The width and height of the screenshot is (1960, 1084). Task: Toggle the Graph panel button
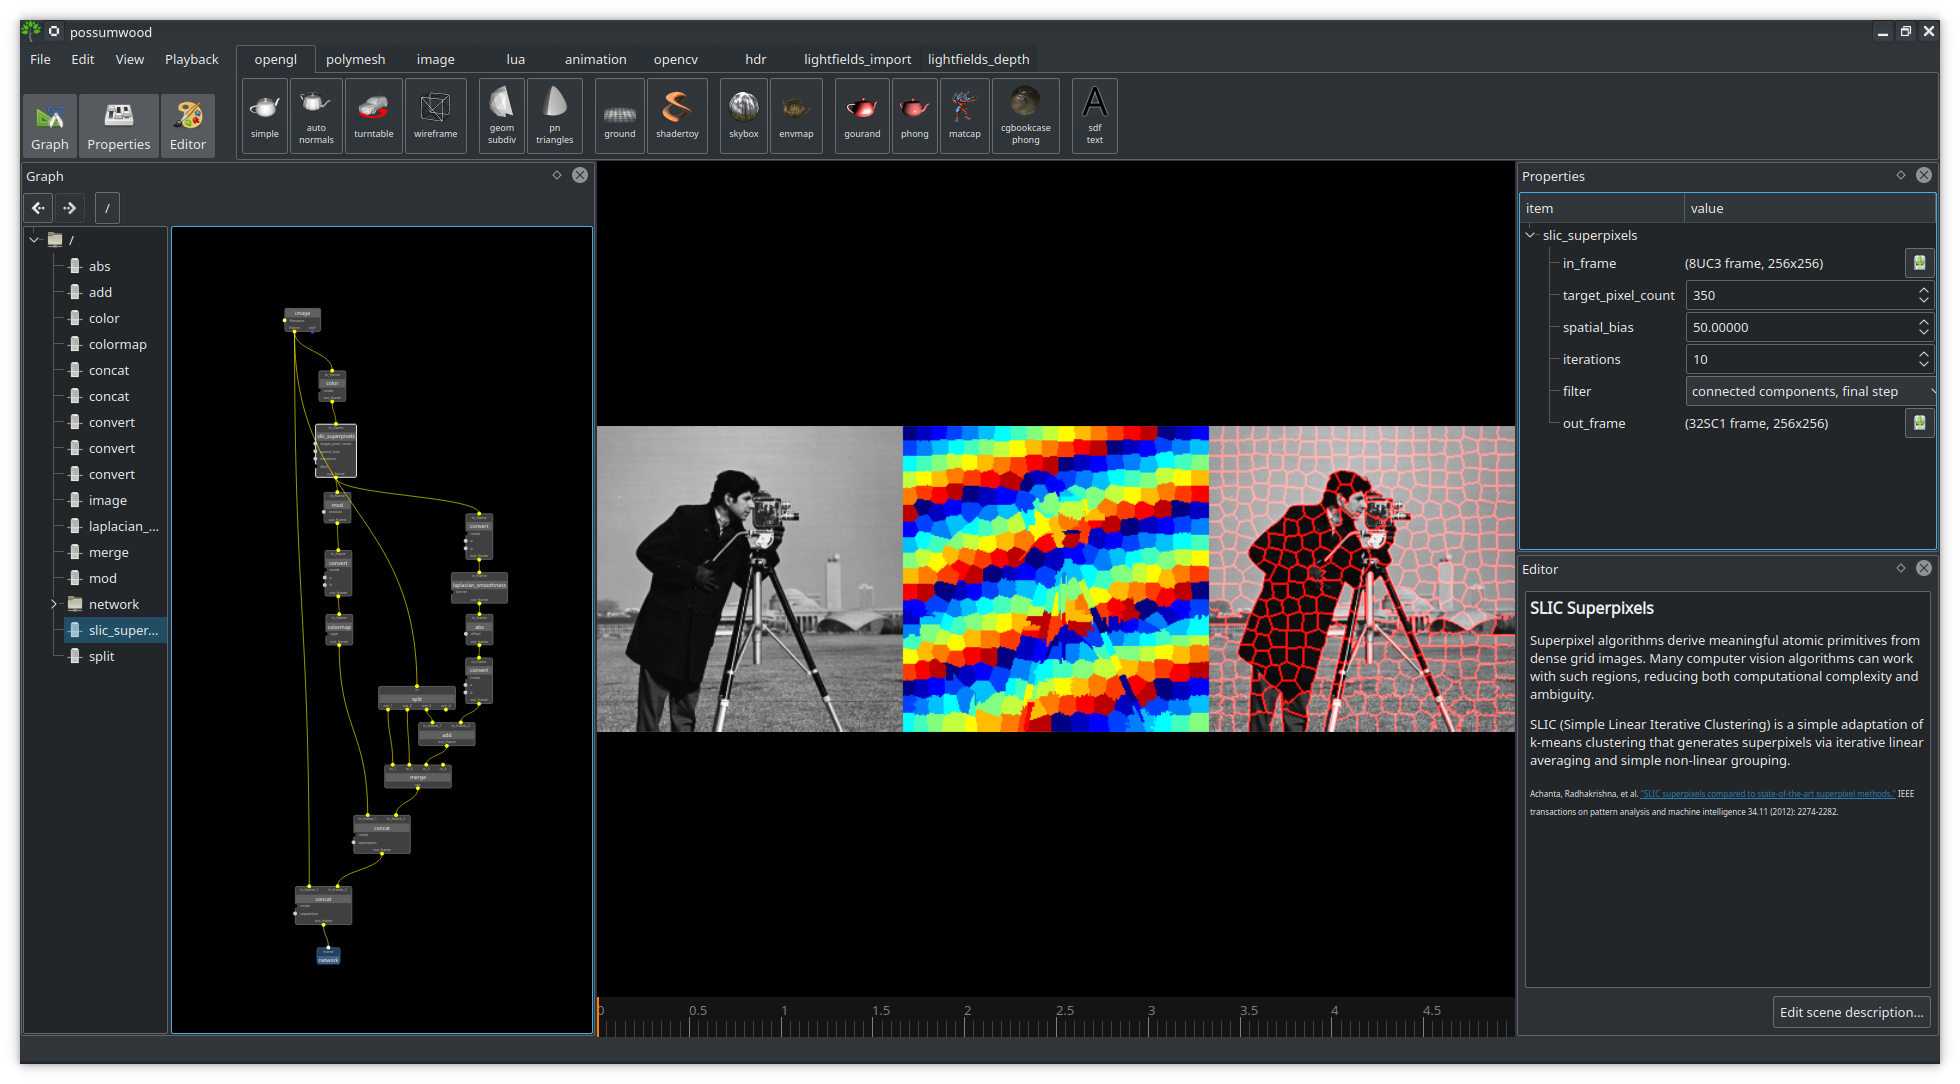pos(50,125)
